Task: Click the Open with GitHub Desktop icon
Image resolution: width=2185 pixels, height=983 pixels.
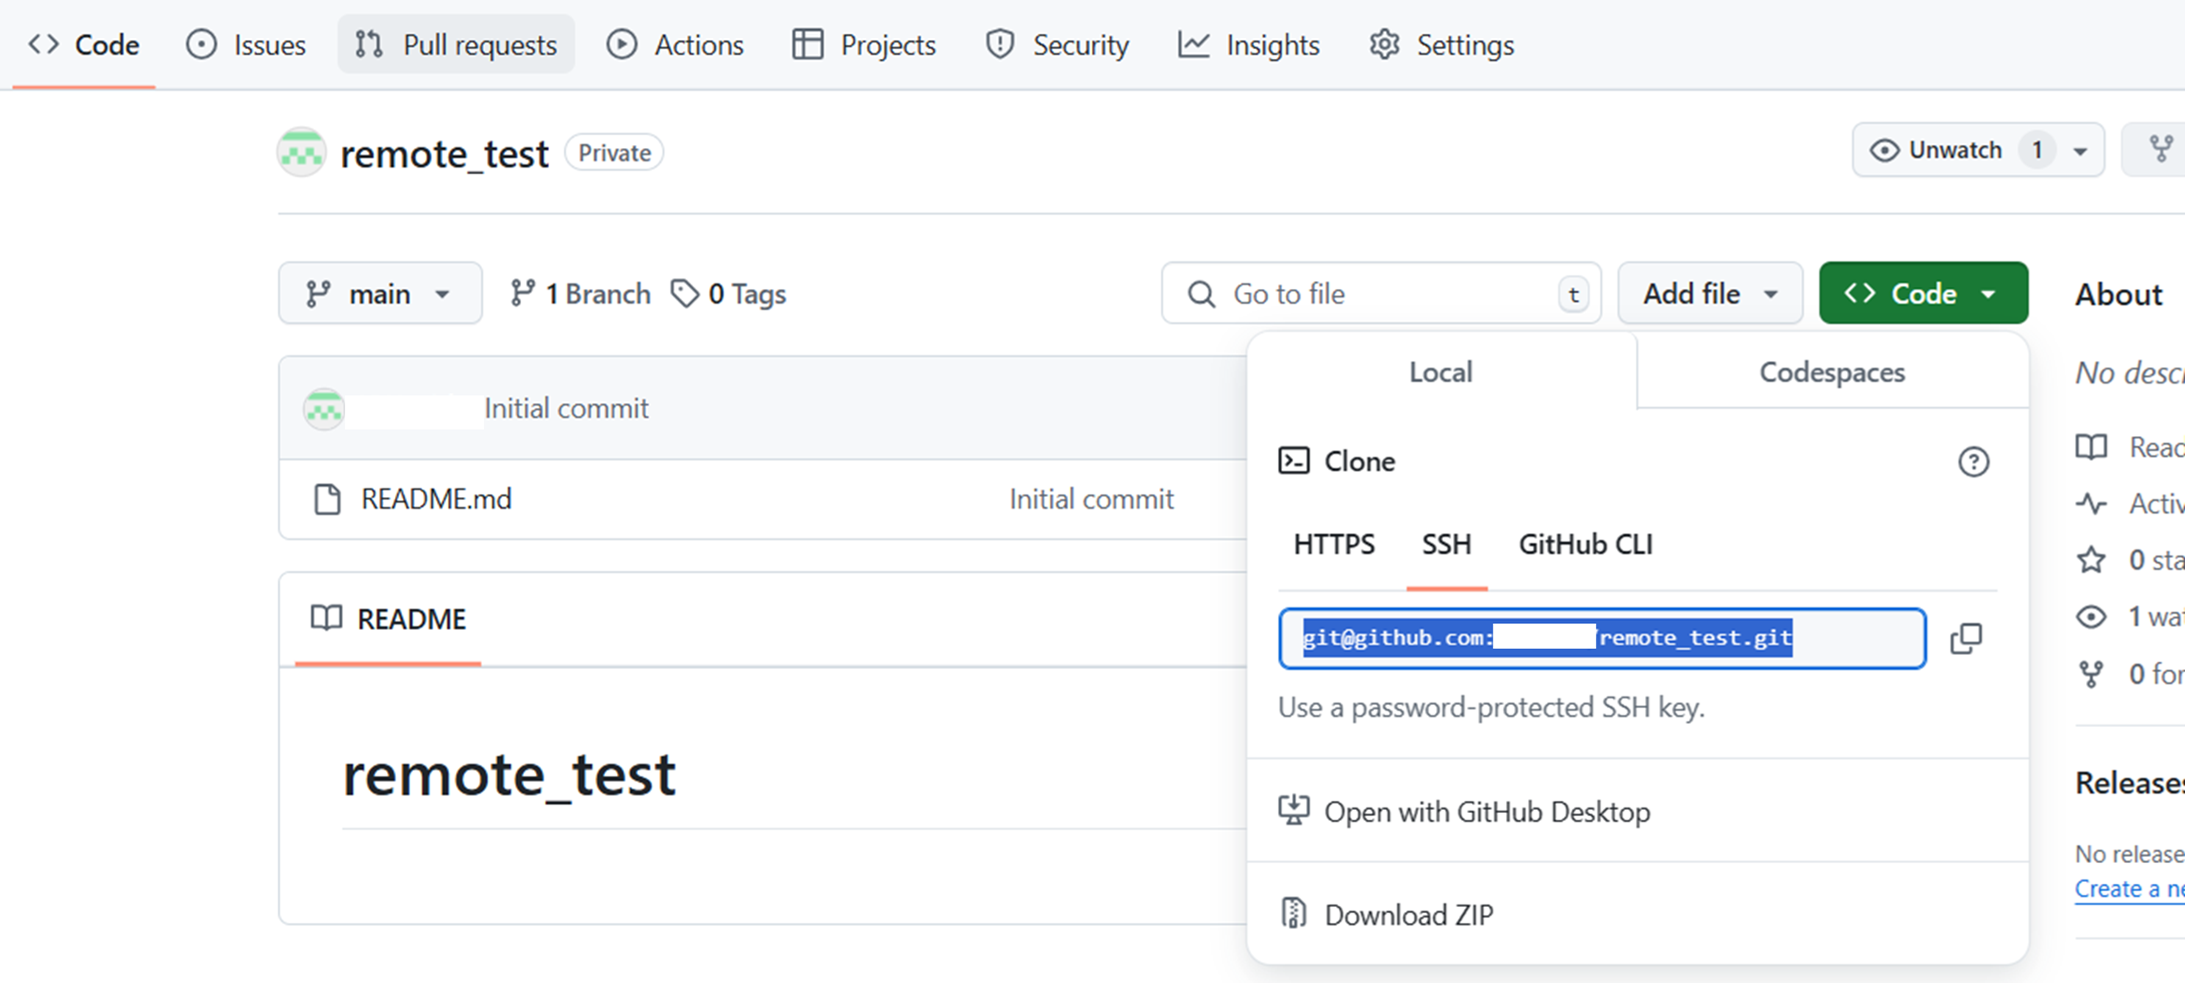Action: pyautogui.click(x=1293, y=810)
